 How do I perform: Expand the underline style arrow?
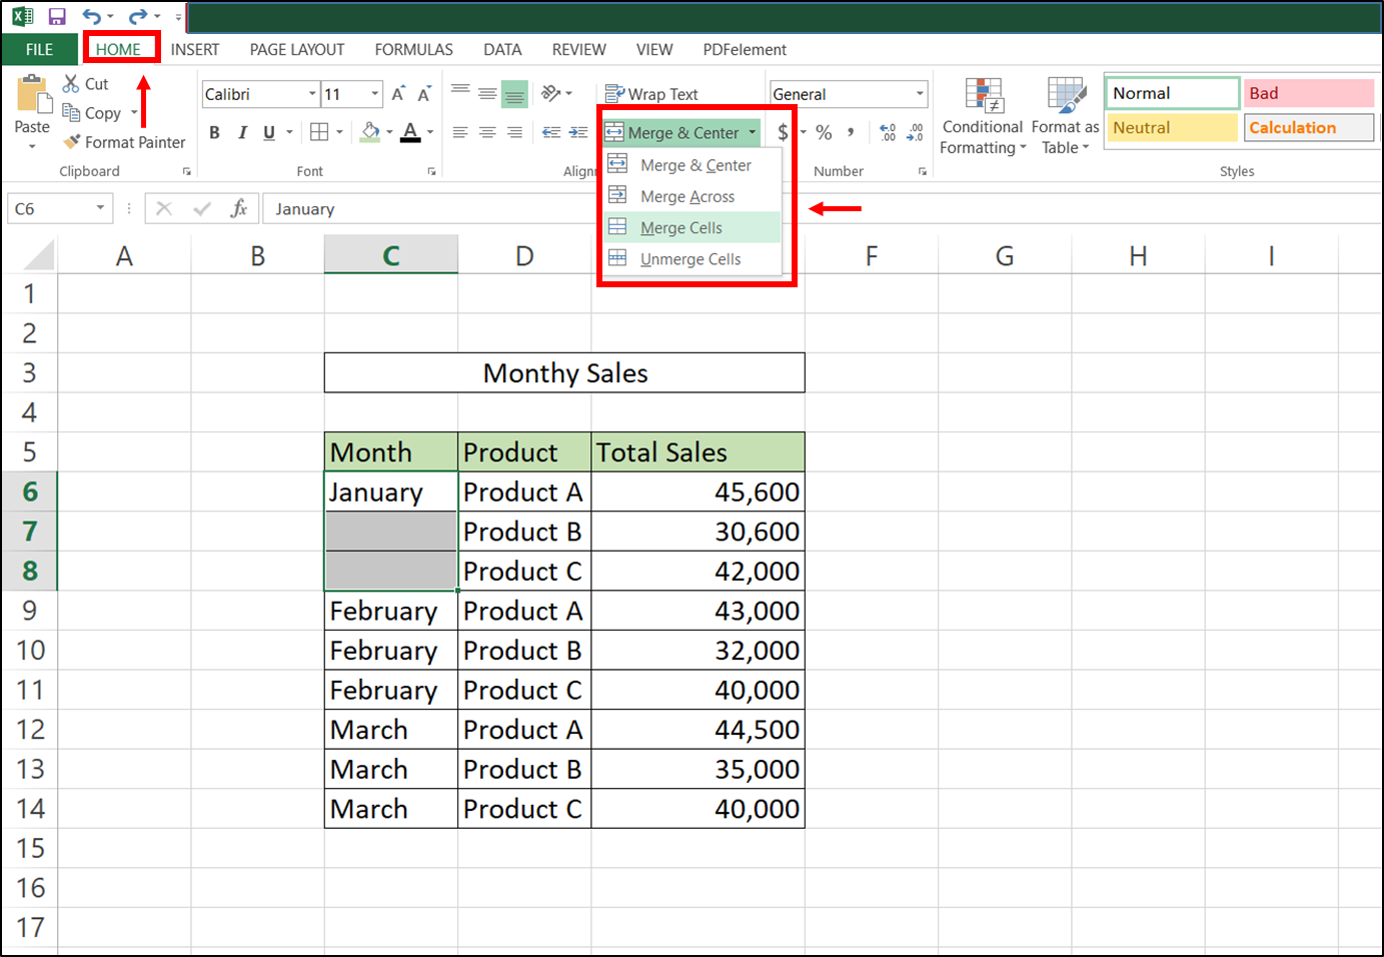pos(290,132)
